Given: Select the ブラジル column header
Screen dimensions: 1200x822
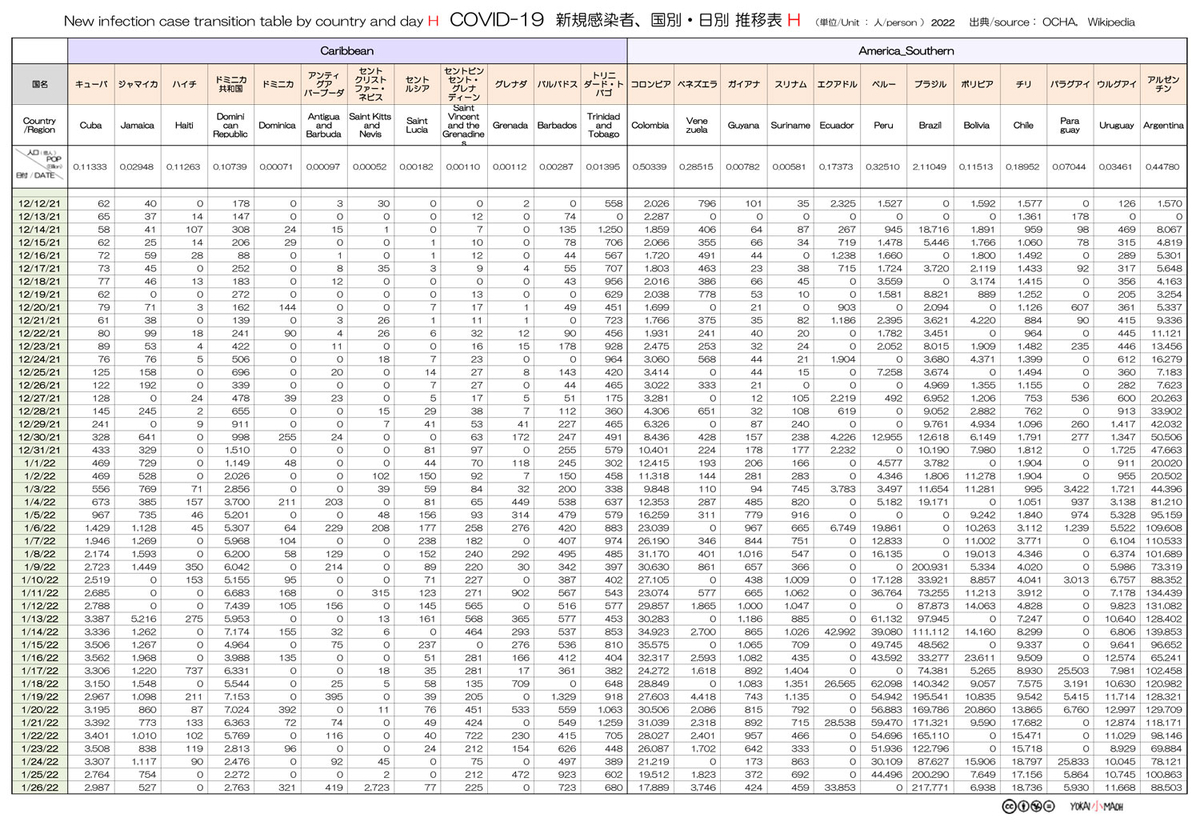Looking at the screenshot, I should click(x=930, y=85).
